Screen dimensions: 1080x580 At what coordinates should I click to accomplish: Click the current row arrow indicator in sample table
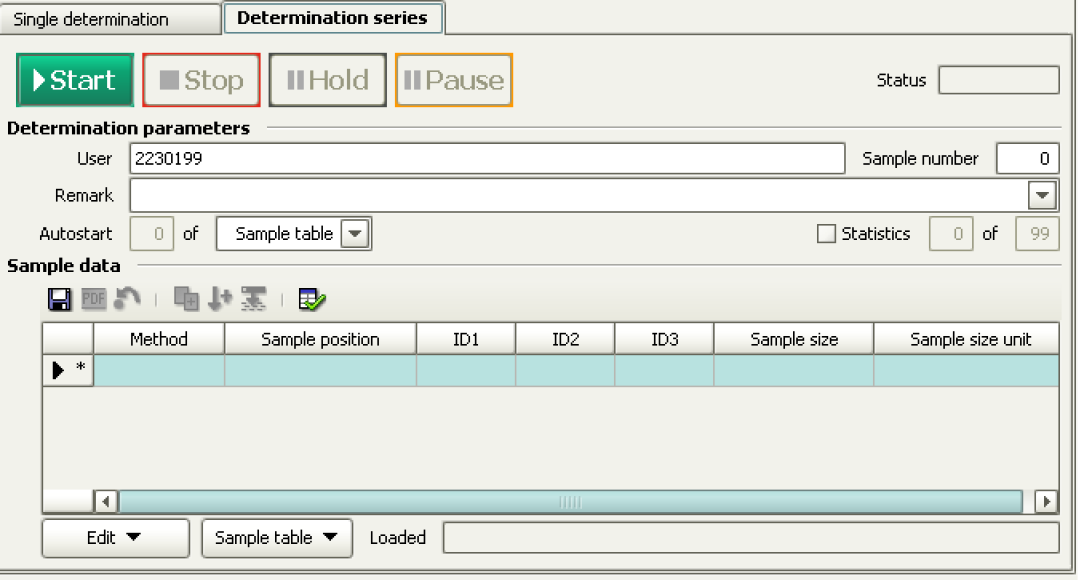(59, 371)
